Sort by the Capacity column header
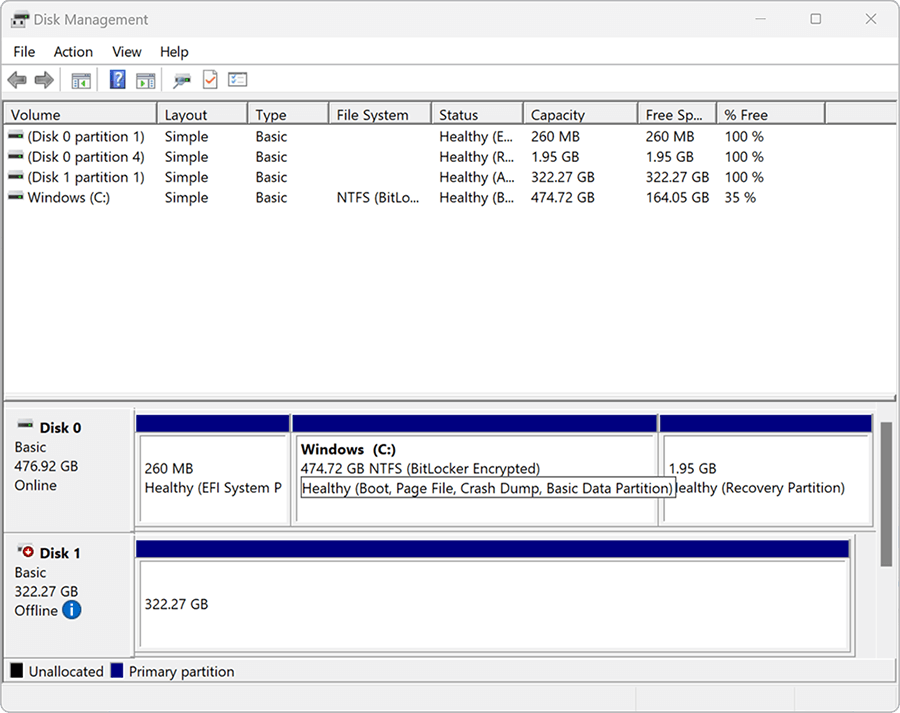This screenshot has width=900, height=713. pyautogui.click(x=581, y=115)
